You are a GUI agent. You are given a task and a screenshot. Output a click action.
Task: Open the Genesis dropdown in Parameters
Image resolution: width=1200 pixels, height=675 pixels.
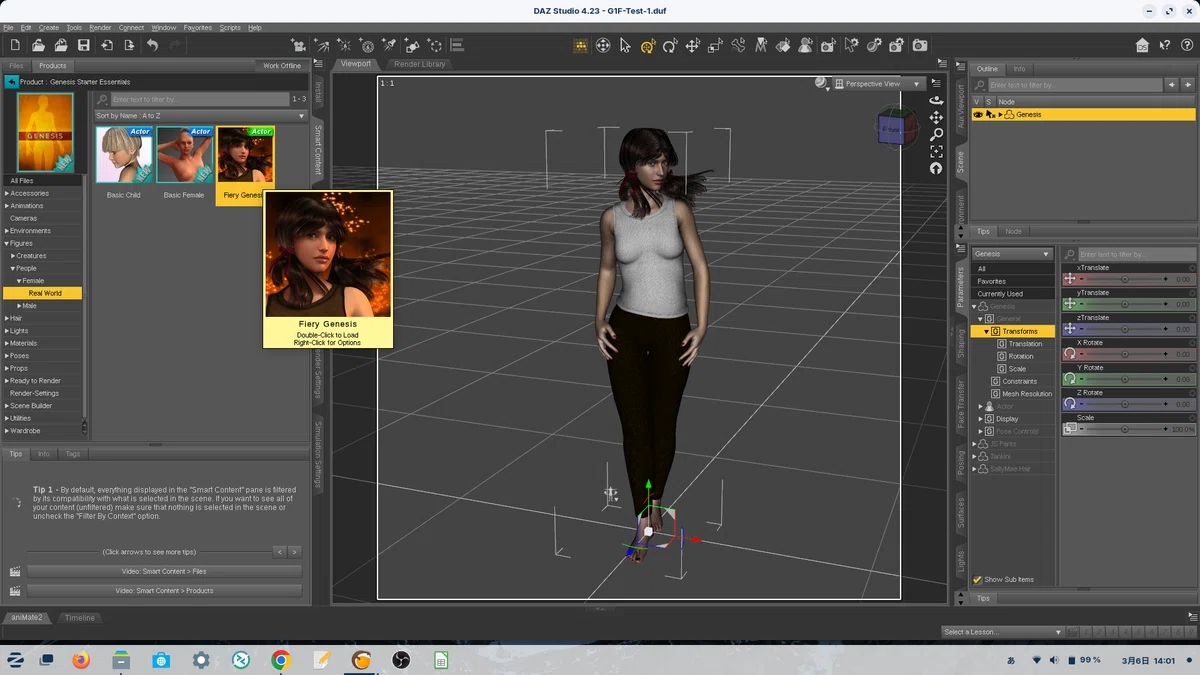1012,254
